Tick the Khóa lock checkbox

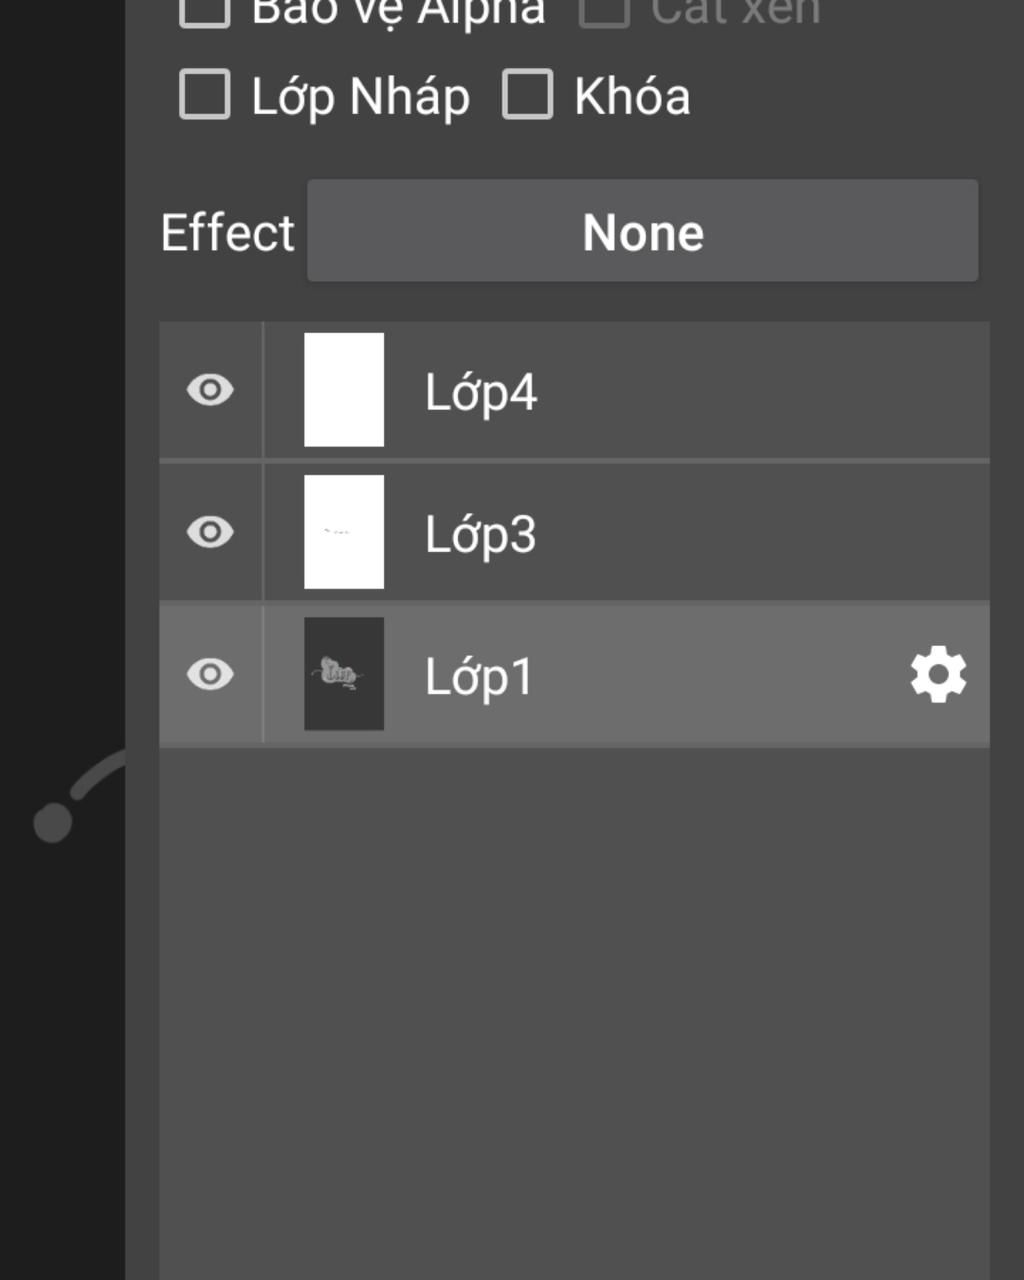point(527,95)
